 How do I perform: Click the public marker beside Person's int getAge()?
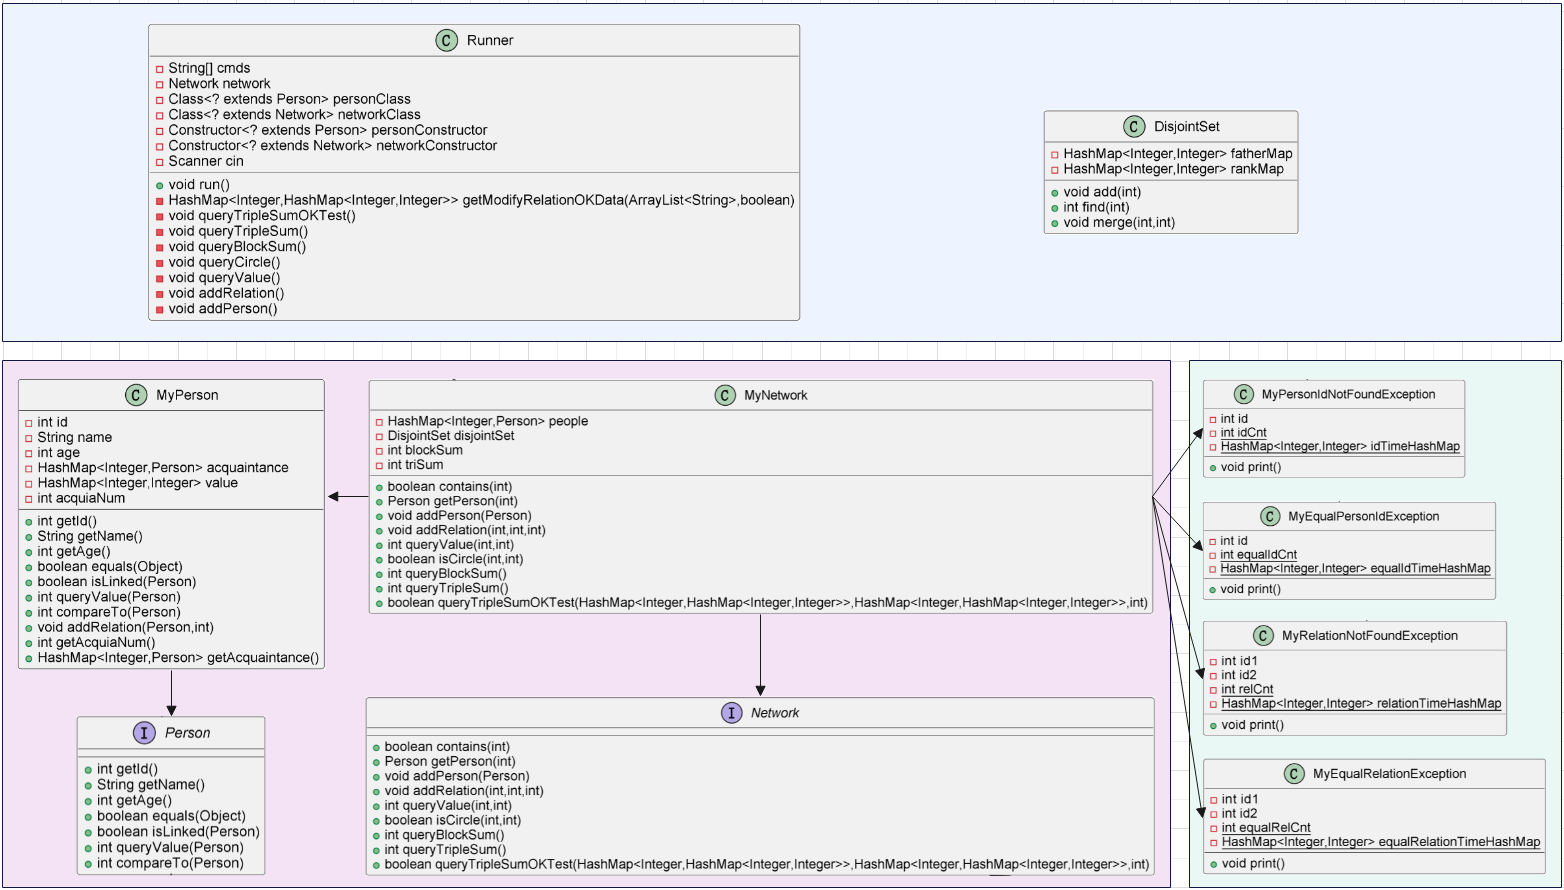88,800
